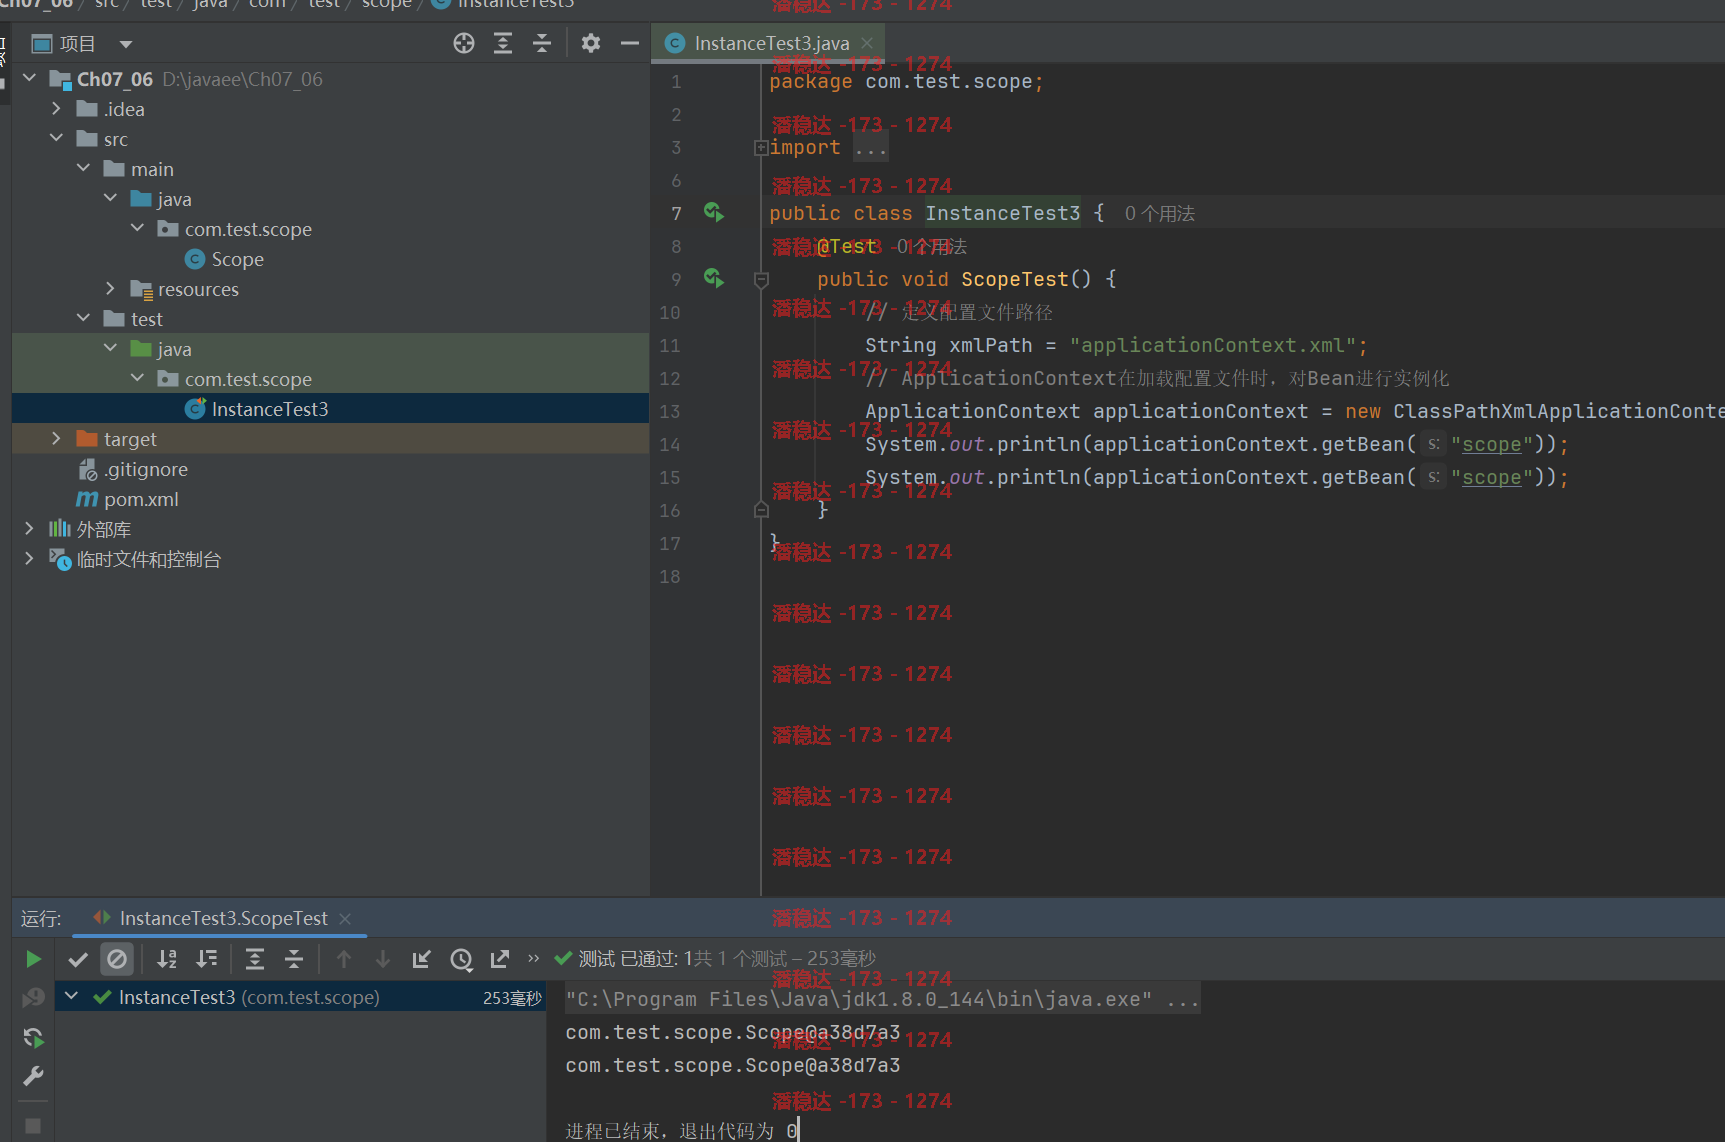Expand 临时文件和控制台 node

tap(29, 558)
